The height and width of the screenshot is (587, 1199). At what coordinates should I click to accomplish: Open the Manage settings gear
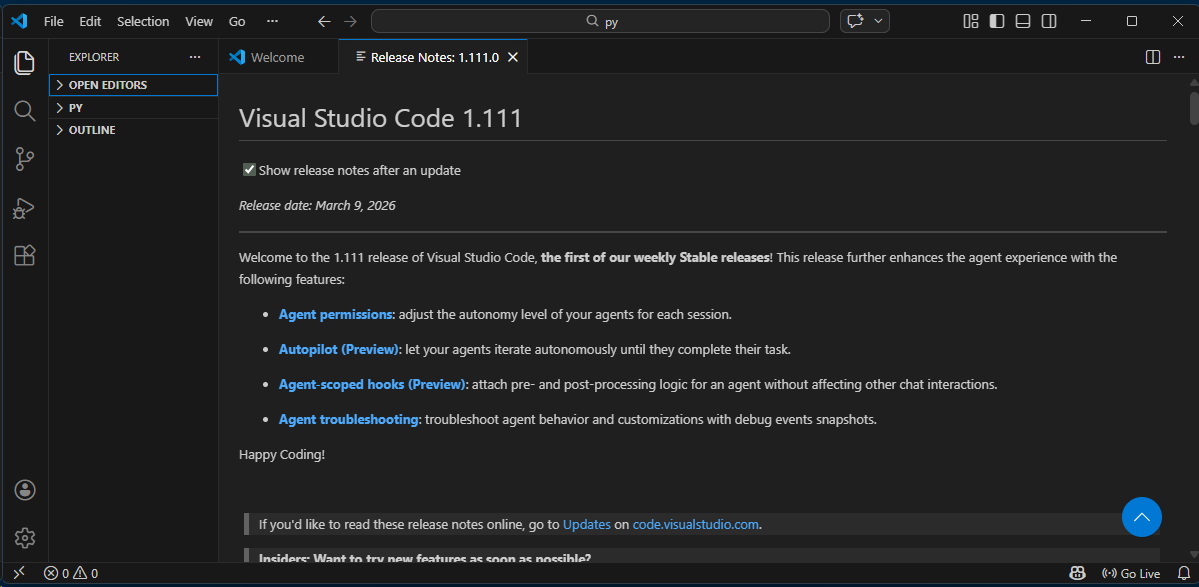tap(25, 538)
